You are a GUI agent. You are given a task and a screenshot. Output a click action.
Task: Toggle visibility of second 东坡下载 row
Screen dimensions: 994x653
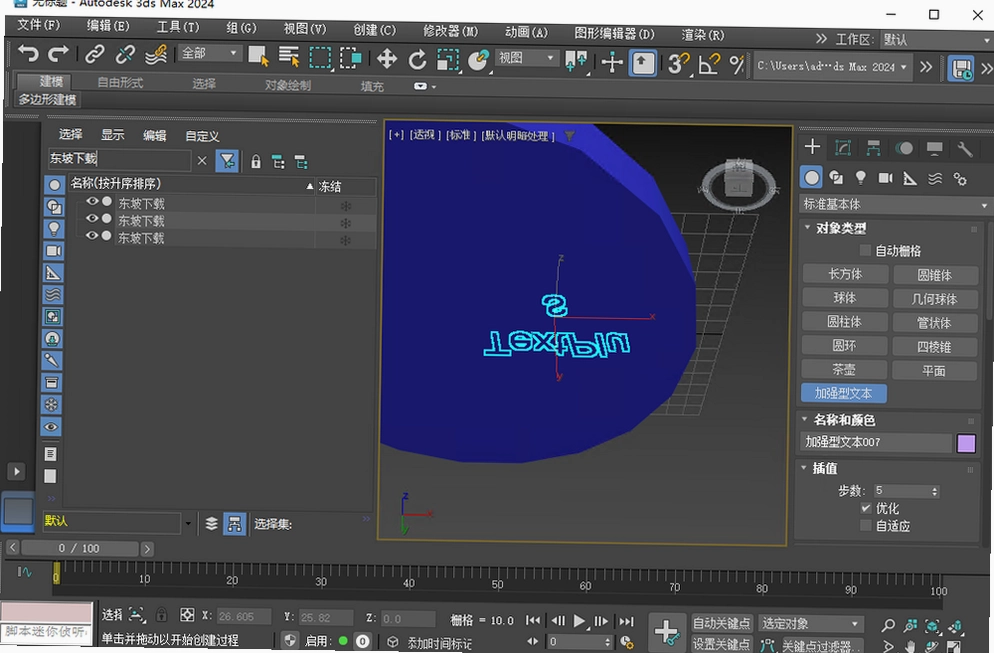point(93,219)
